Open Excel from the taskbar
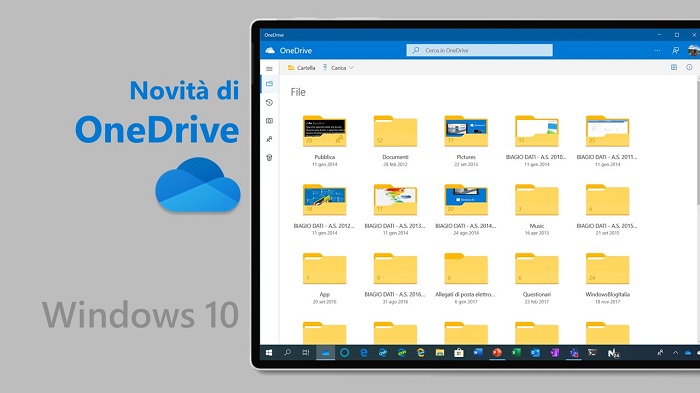The height and width of the screenshot is (393, 700). (516, 353)
